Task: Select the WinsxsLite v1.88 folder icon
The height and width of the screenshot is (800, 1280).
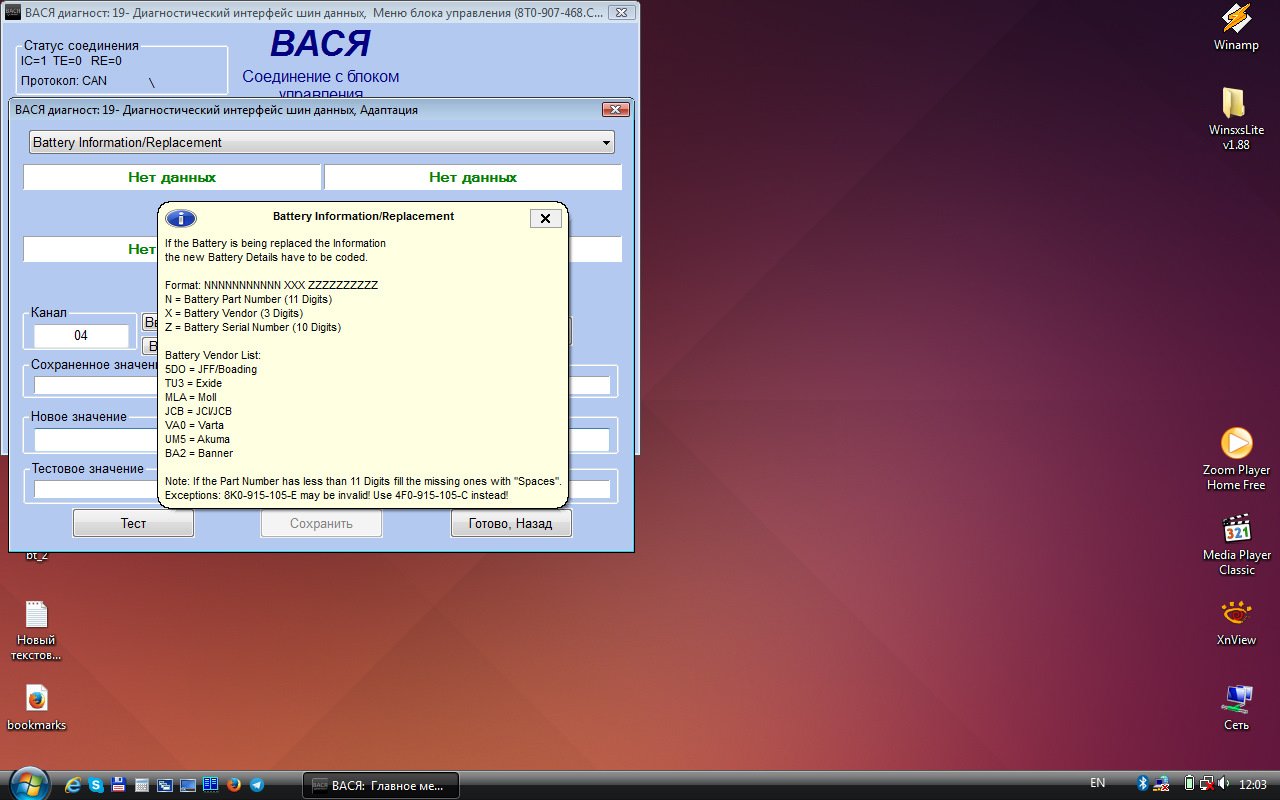Action: pos(1237,118)
